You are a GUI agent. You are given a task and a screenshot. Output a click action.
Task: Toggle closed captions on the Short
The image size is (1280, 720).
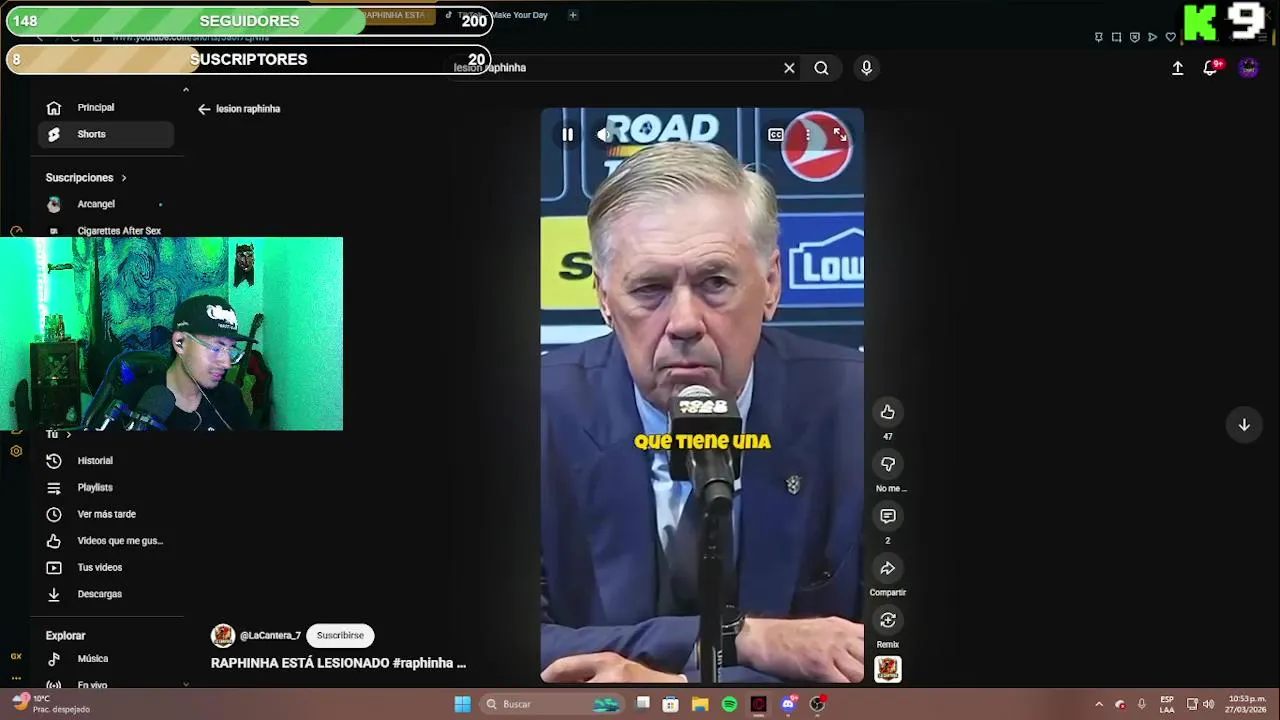775,134
